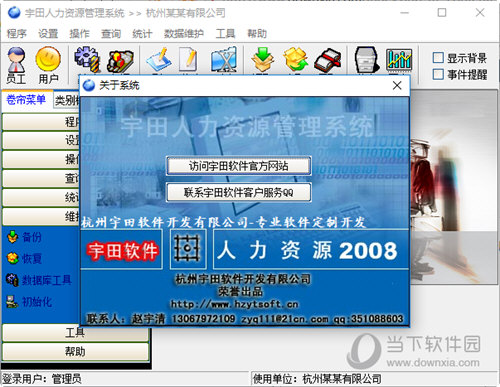The width and height of the screenshot is (500, 387).
Task: Expand the 工具 section in sidebar
Action: click(75, 333)
